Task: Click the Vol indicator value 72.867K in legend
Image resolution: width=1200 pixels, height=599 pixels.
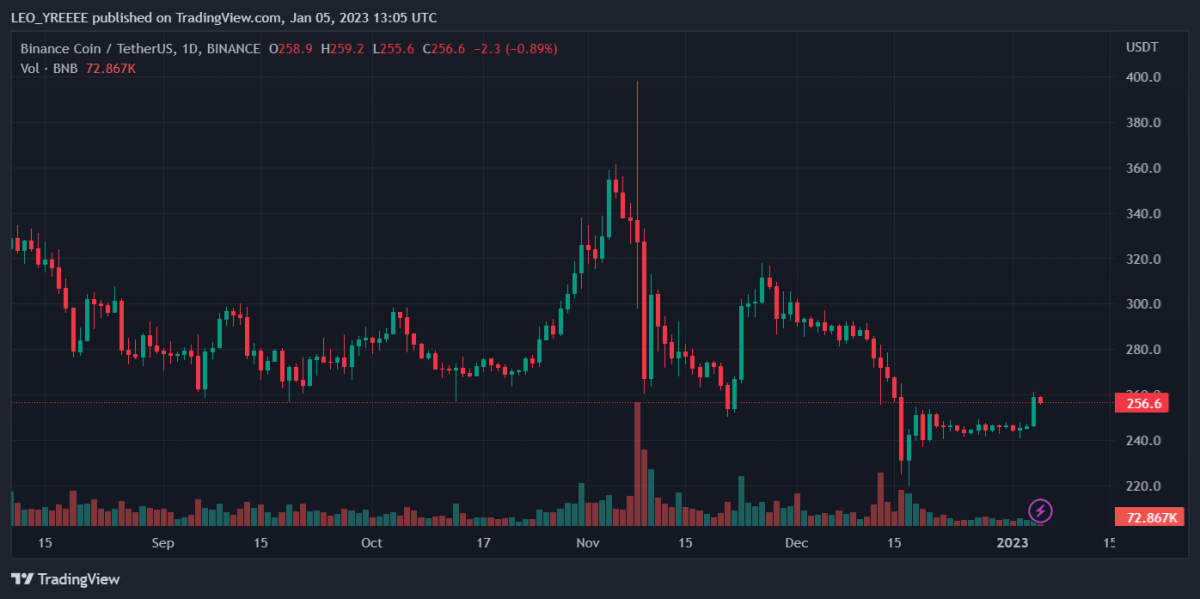Action: point(112,68)
